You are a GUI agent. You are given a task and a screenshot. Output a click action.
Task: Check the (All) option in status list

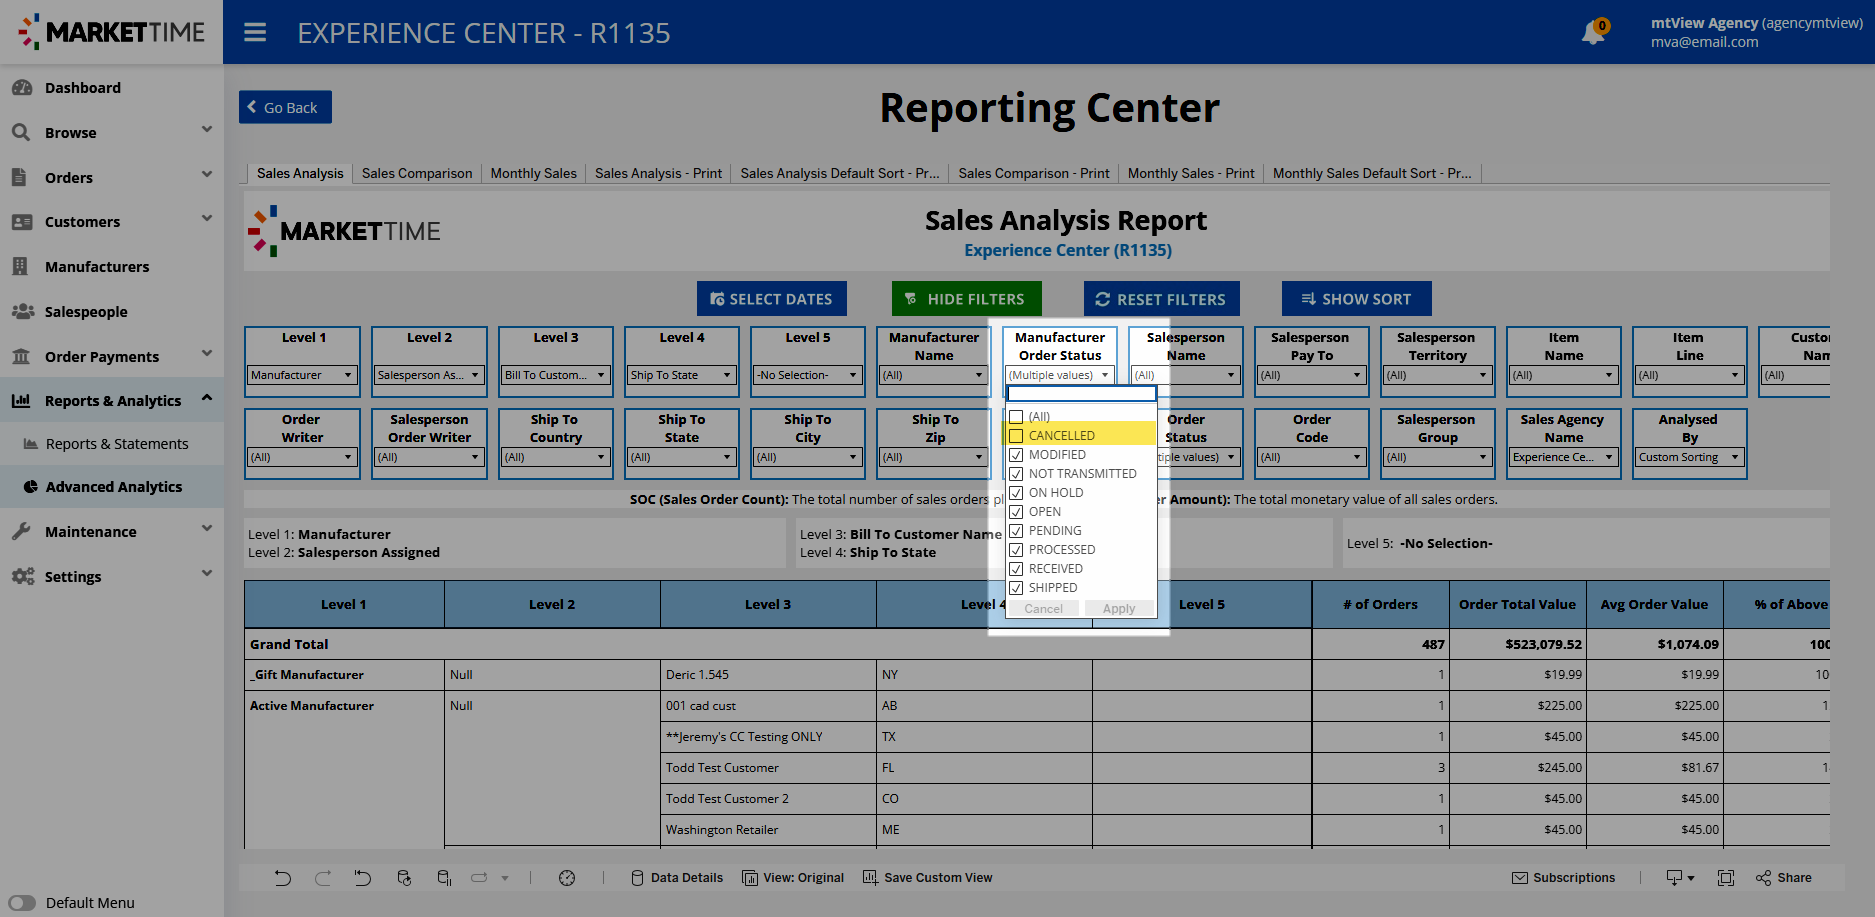tap(1016, 417)
